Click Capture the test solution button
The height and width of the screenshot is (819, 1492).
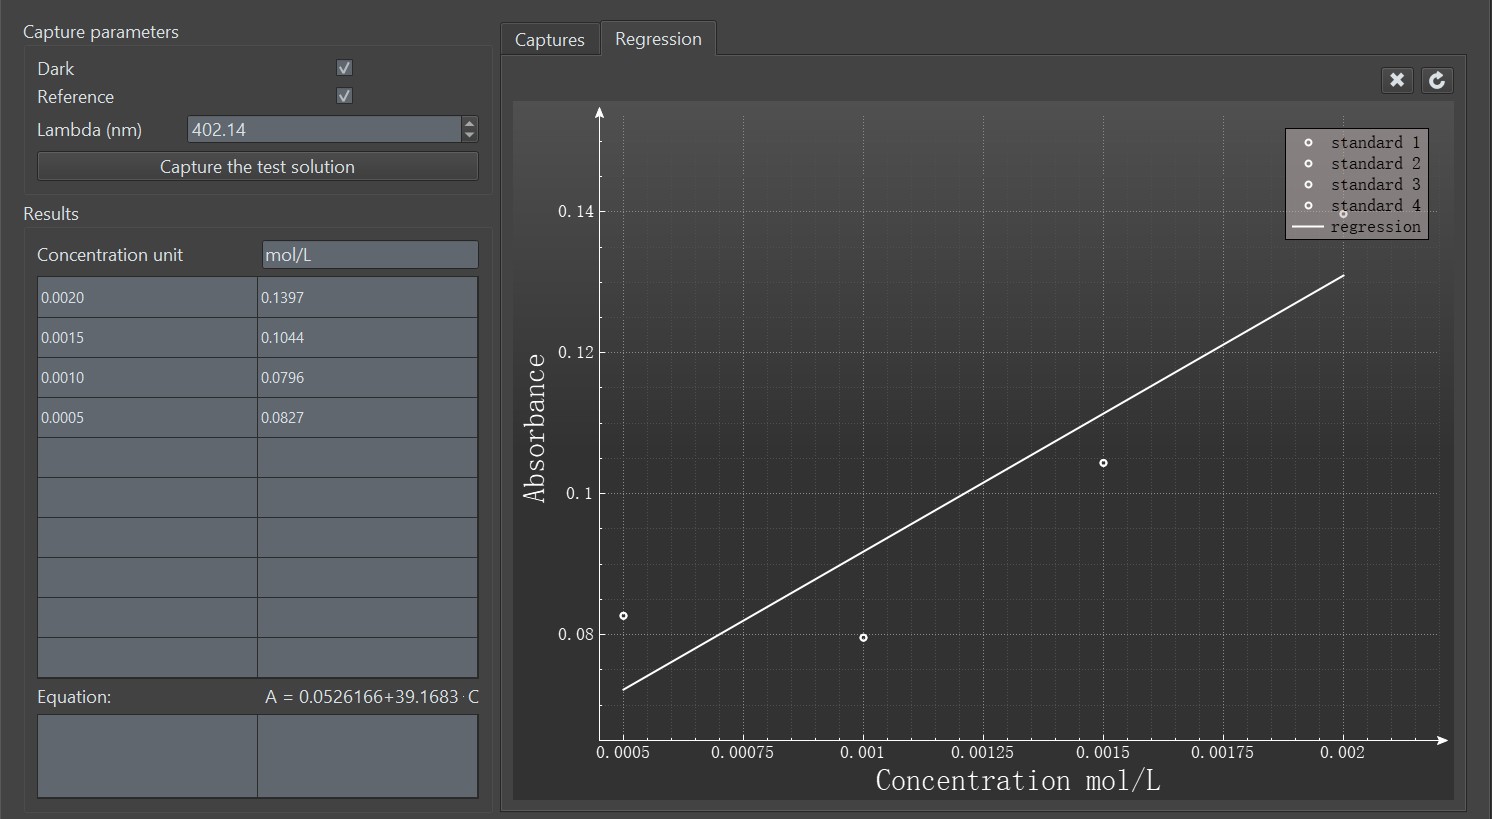pos(258,167)
